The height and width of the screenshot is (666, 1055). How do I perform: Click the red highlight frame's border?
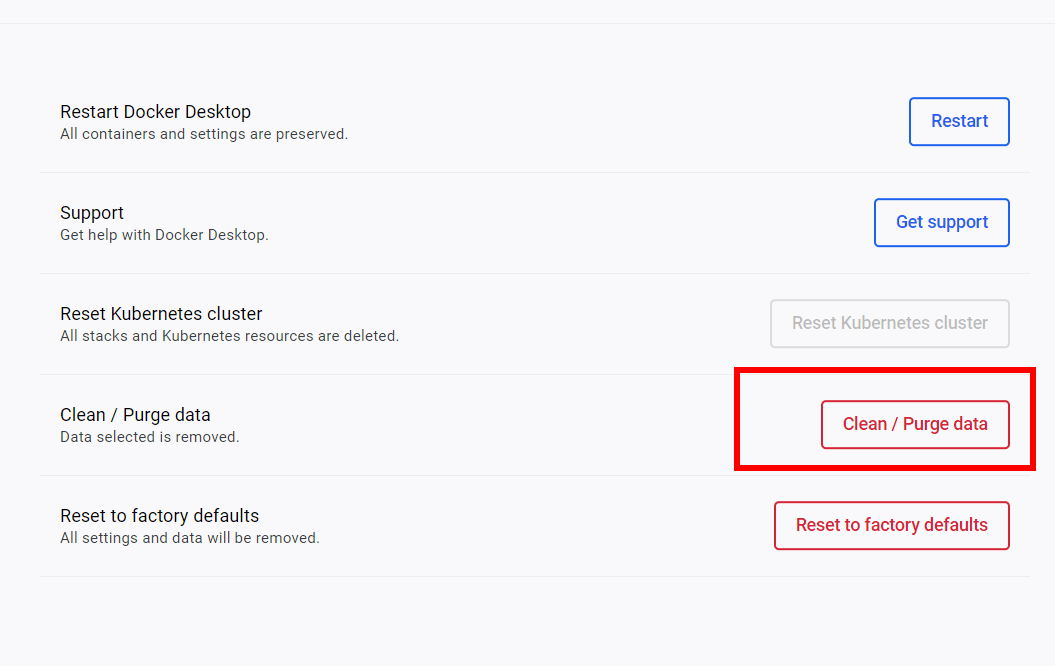click(738, 418)
